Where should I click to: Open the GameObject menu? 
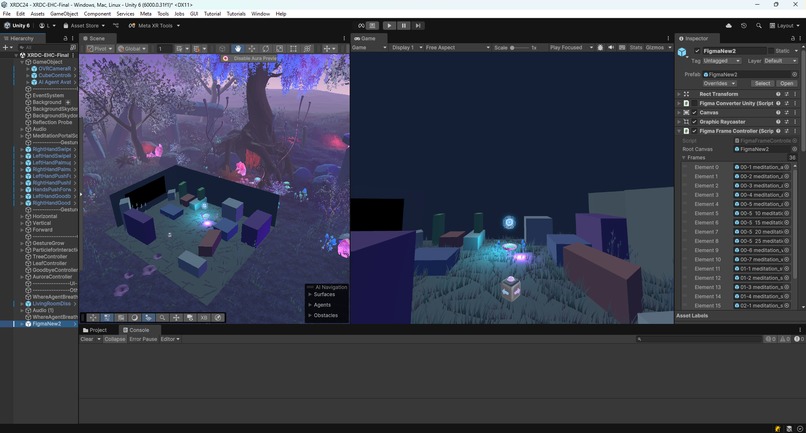64,14
